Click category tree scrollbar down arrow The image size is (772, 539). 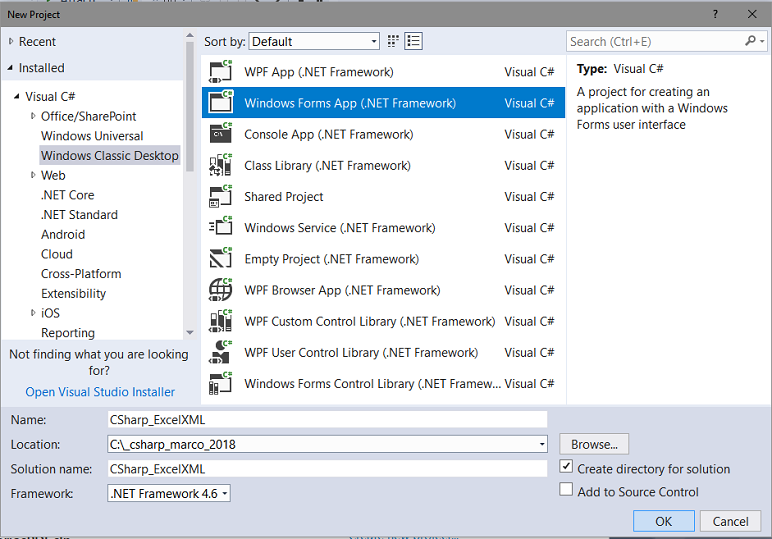190,333
